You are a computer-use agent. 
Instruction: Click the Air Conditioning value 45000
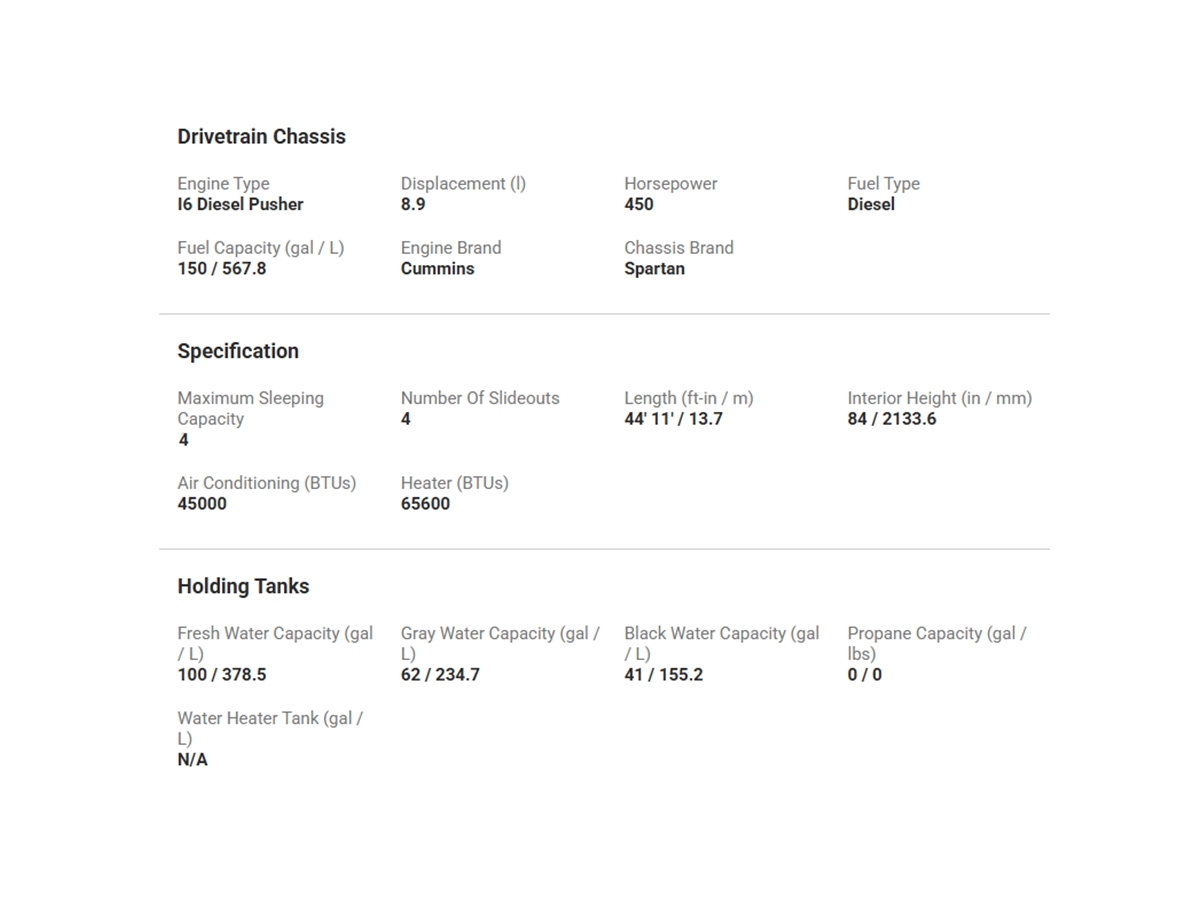(x=202, y=504)
